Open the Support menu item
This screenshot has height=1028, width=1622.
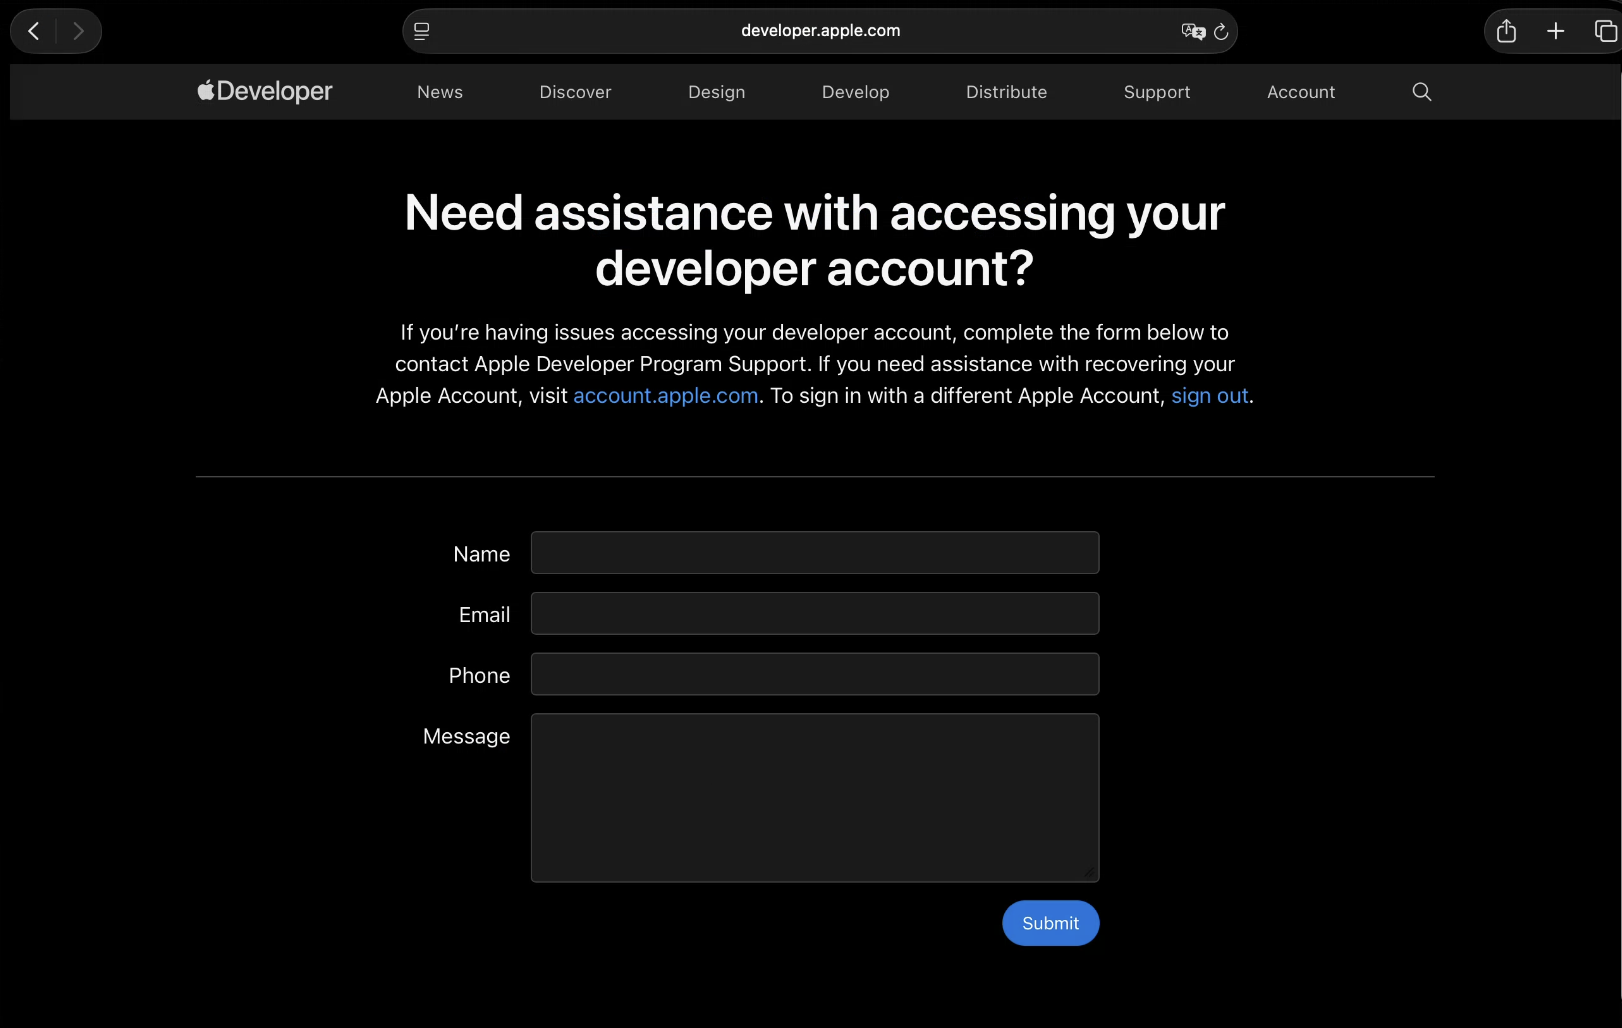[x=1157, y=92]
